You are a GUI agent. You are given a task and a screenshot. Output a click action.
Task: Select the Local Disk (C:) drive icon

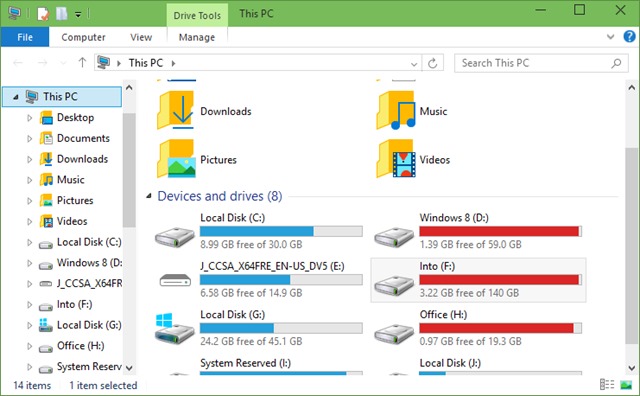click(x=175, y=237)
